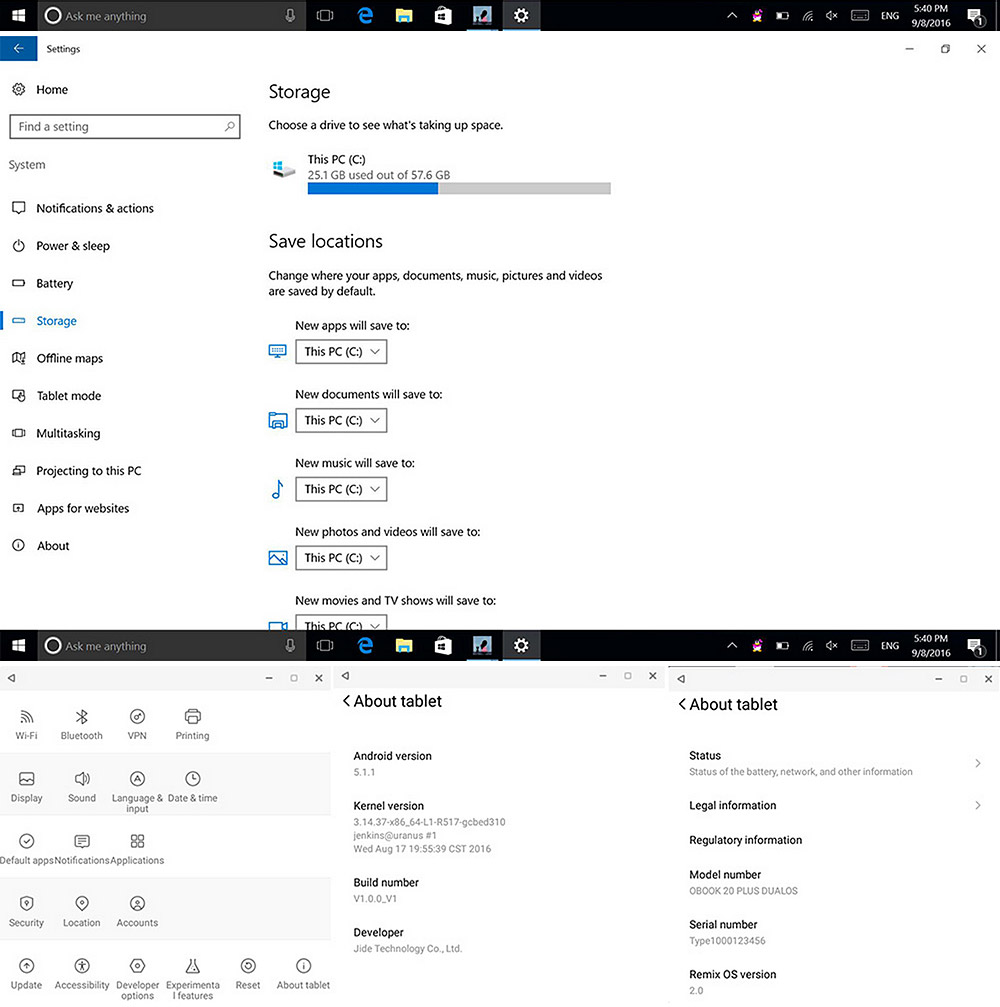Open Update settings icon
Screen dimensions: 1000x1007
pyautogui.click(x=26, y=974)
